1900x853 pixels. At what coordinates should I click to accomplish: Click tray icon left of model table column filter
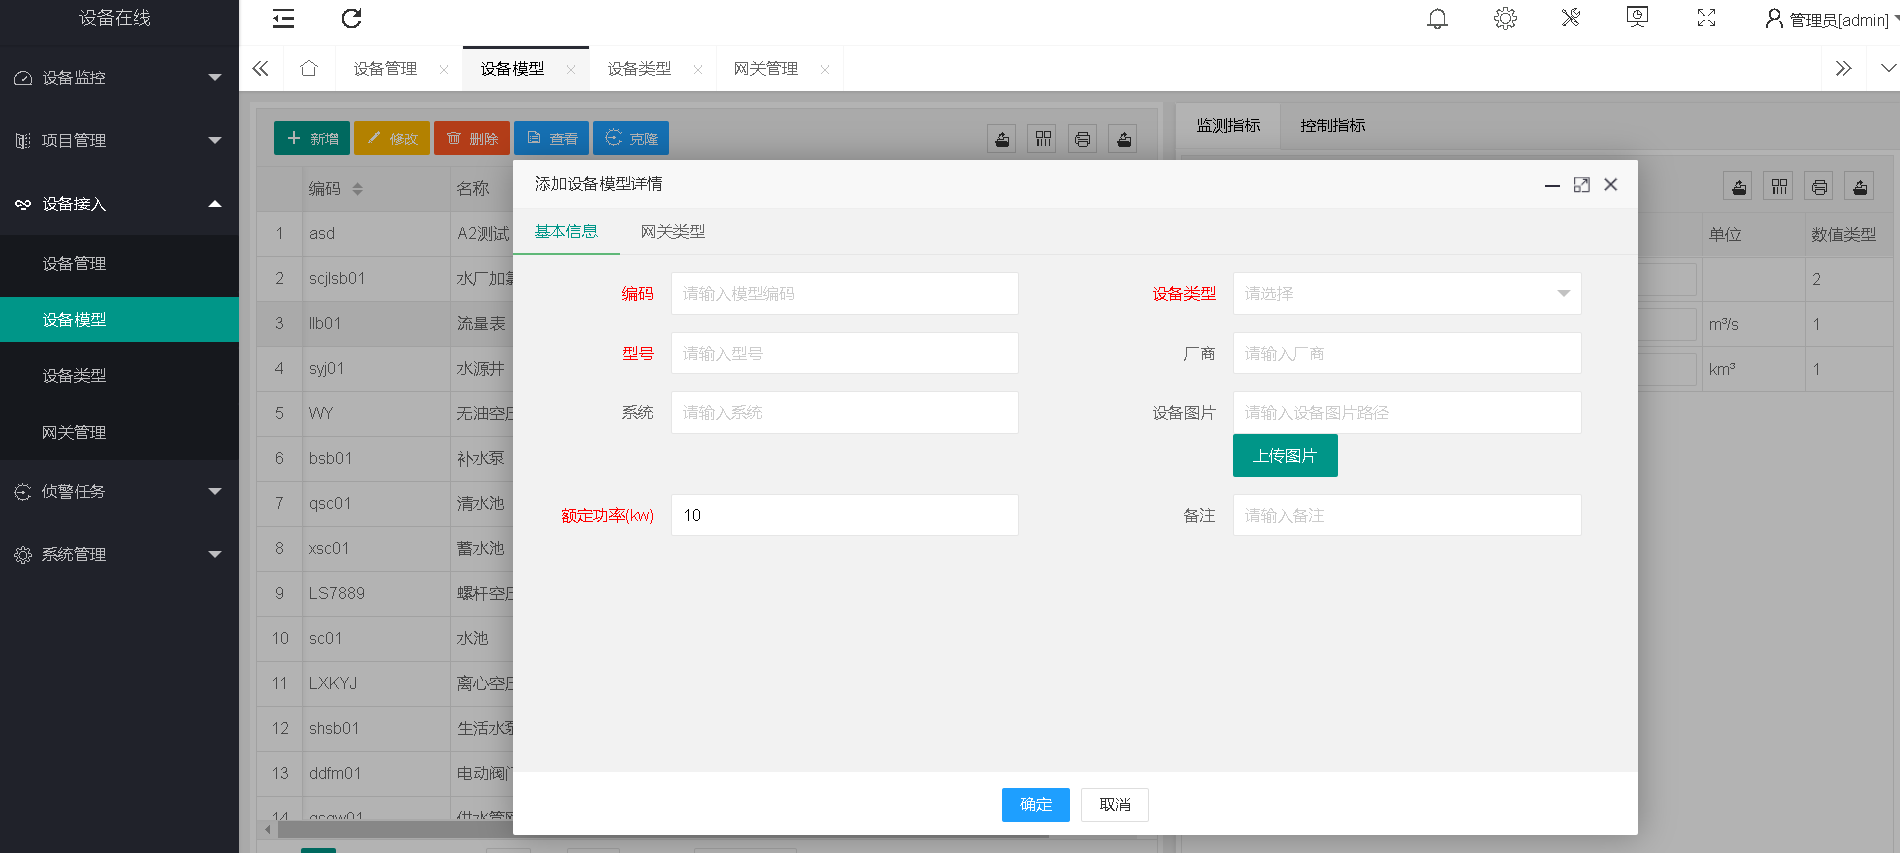click(1002, 139)
